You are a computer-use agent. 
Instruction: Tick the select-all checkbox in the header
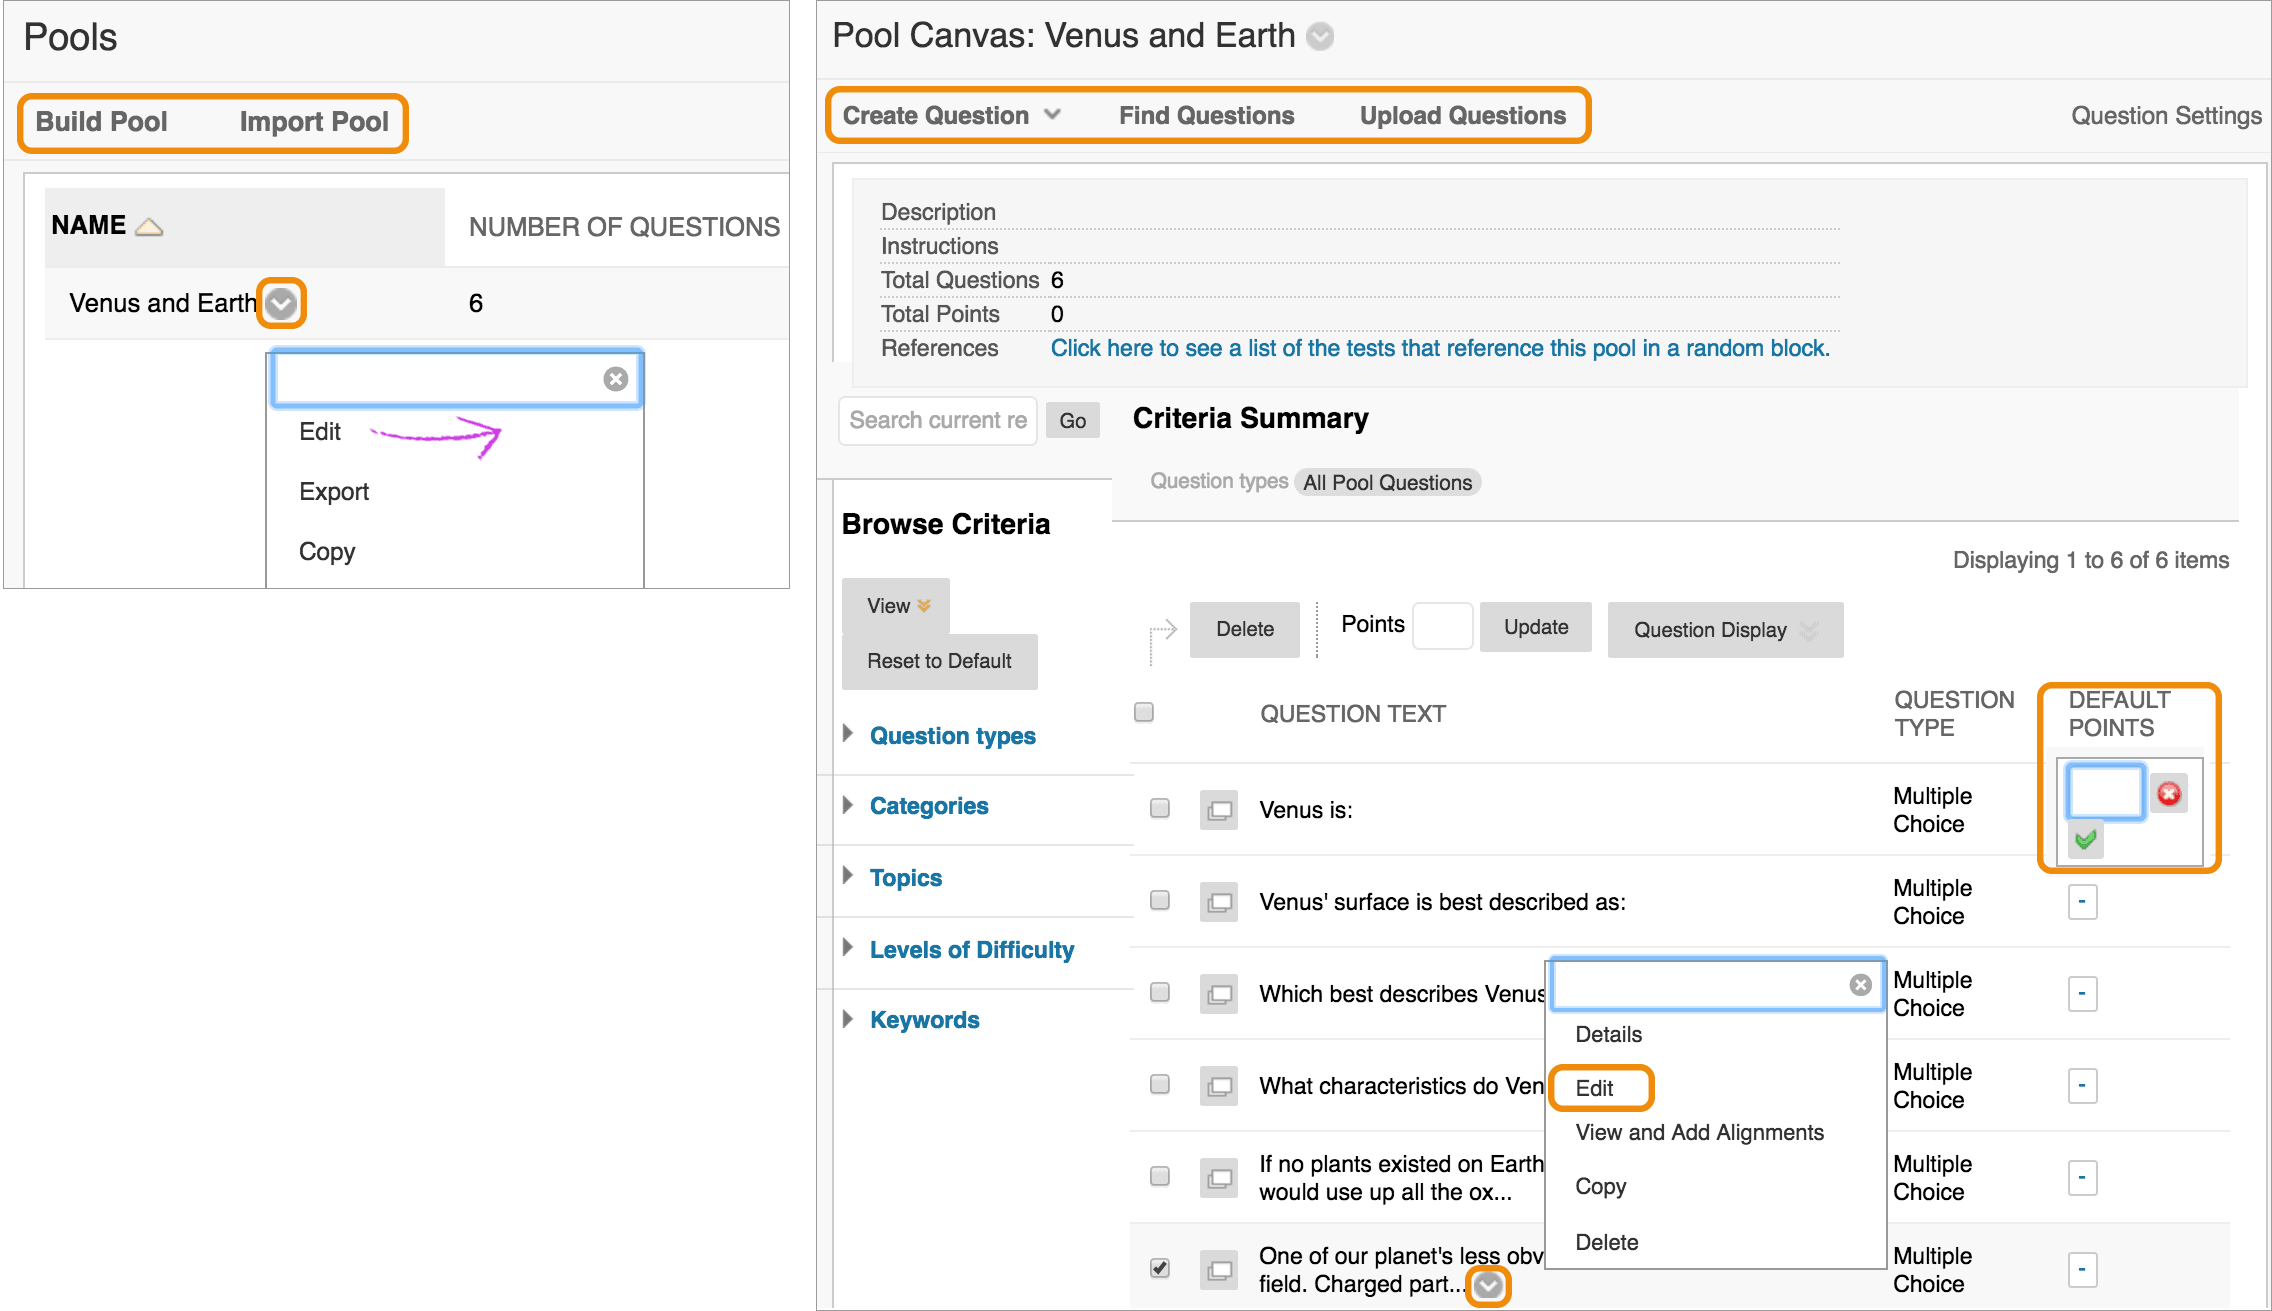click(x=1144, y=712)
